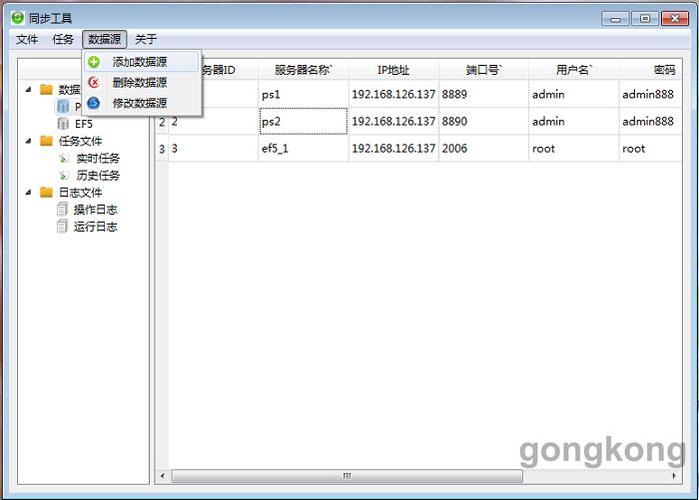Image resolution: width=699 pixels, height=500 pixels.
Task: Collapse the 任务文件 tree node arrow
Action: click(29, 141)
